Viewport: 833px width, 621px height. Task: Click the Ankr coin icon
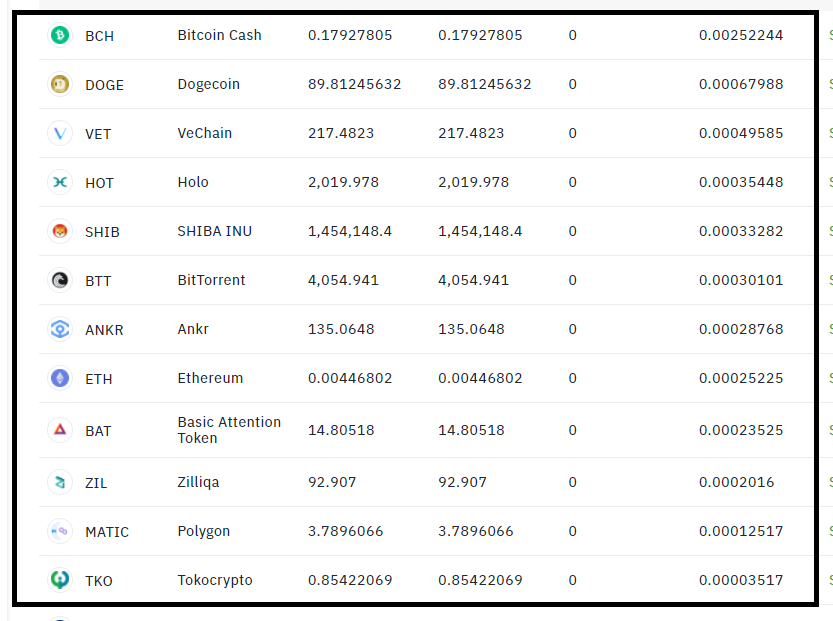click(60, 329)
